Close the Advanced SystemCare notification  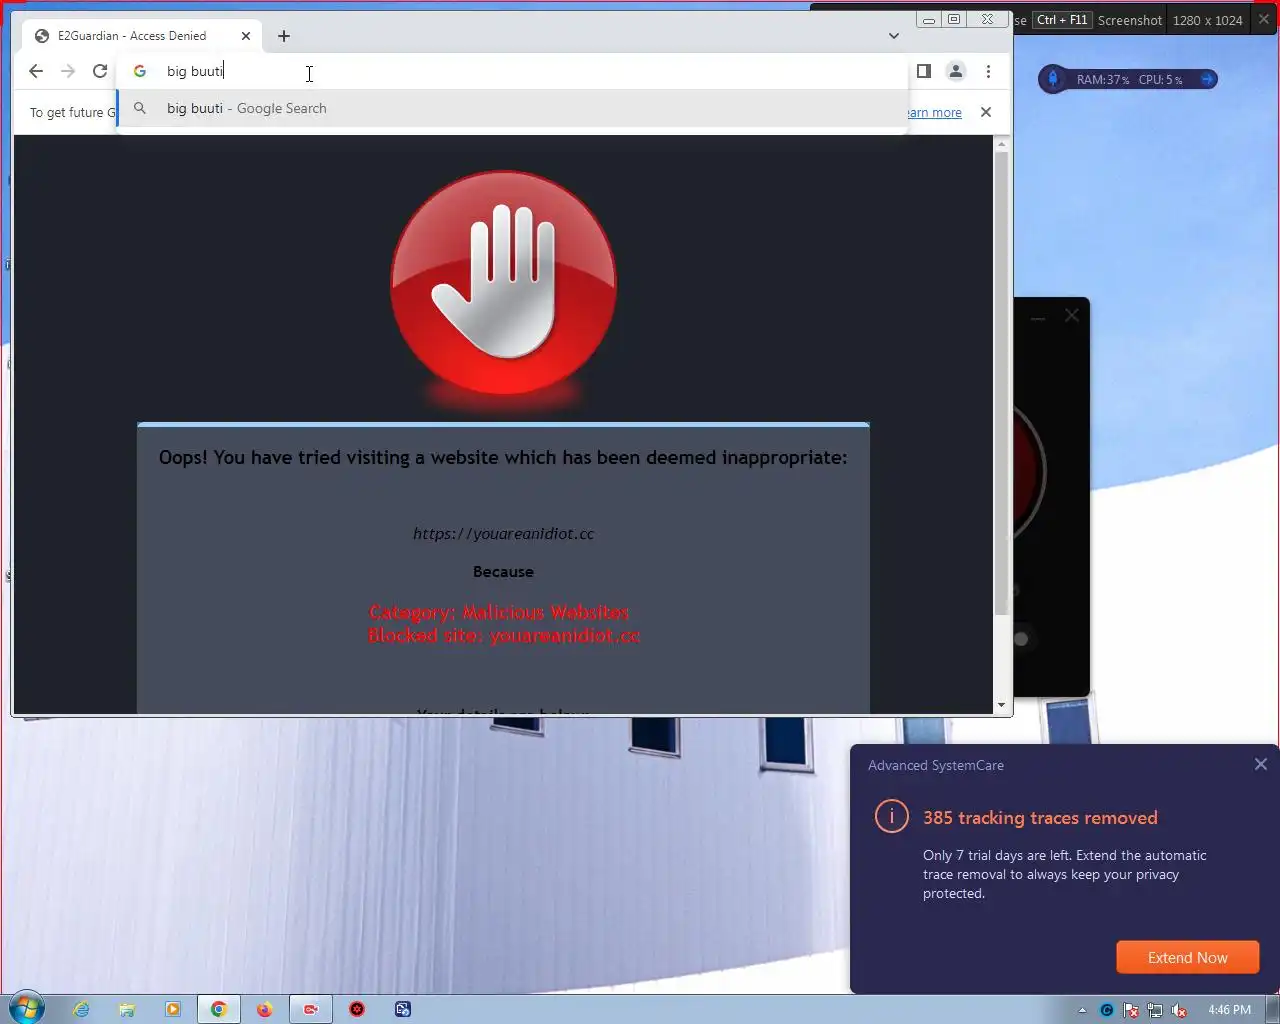tap(1260, 764)
